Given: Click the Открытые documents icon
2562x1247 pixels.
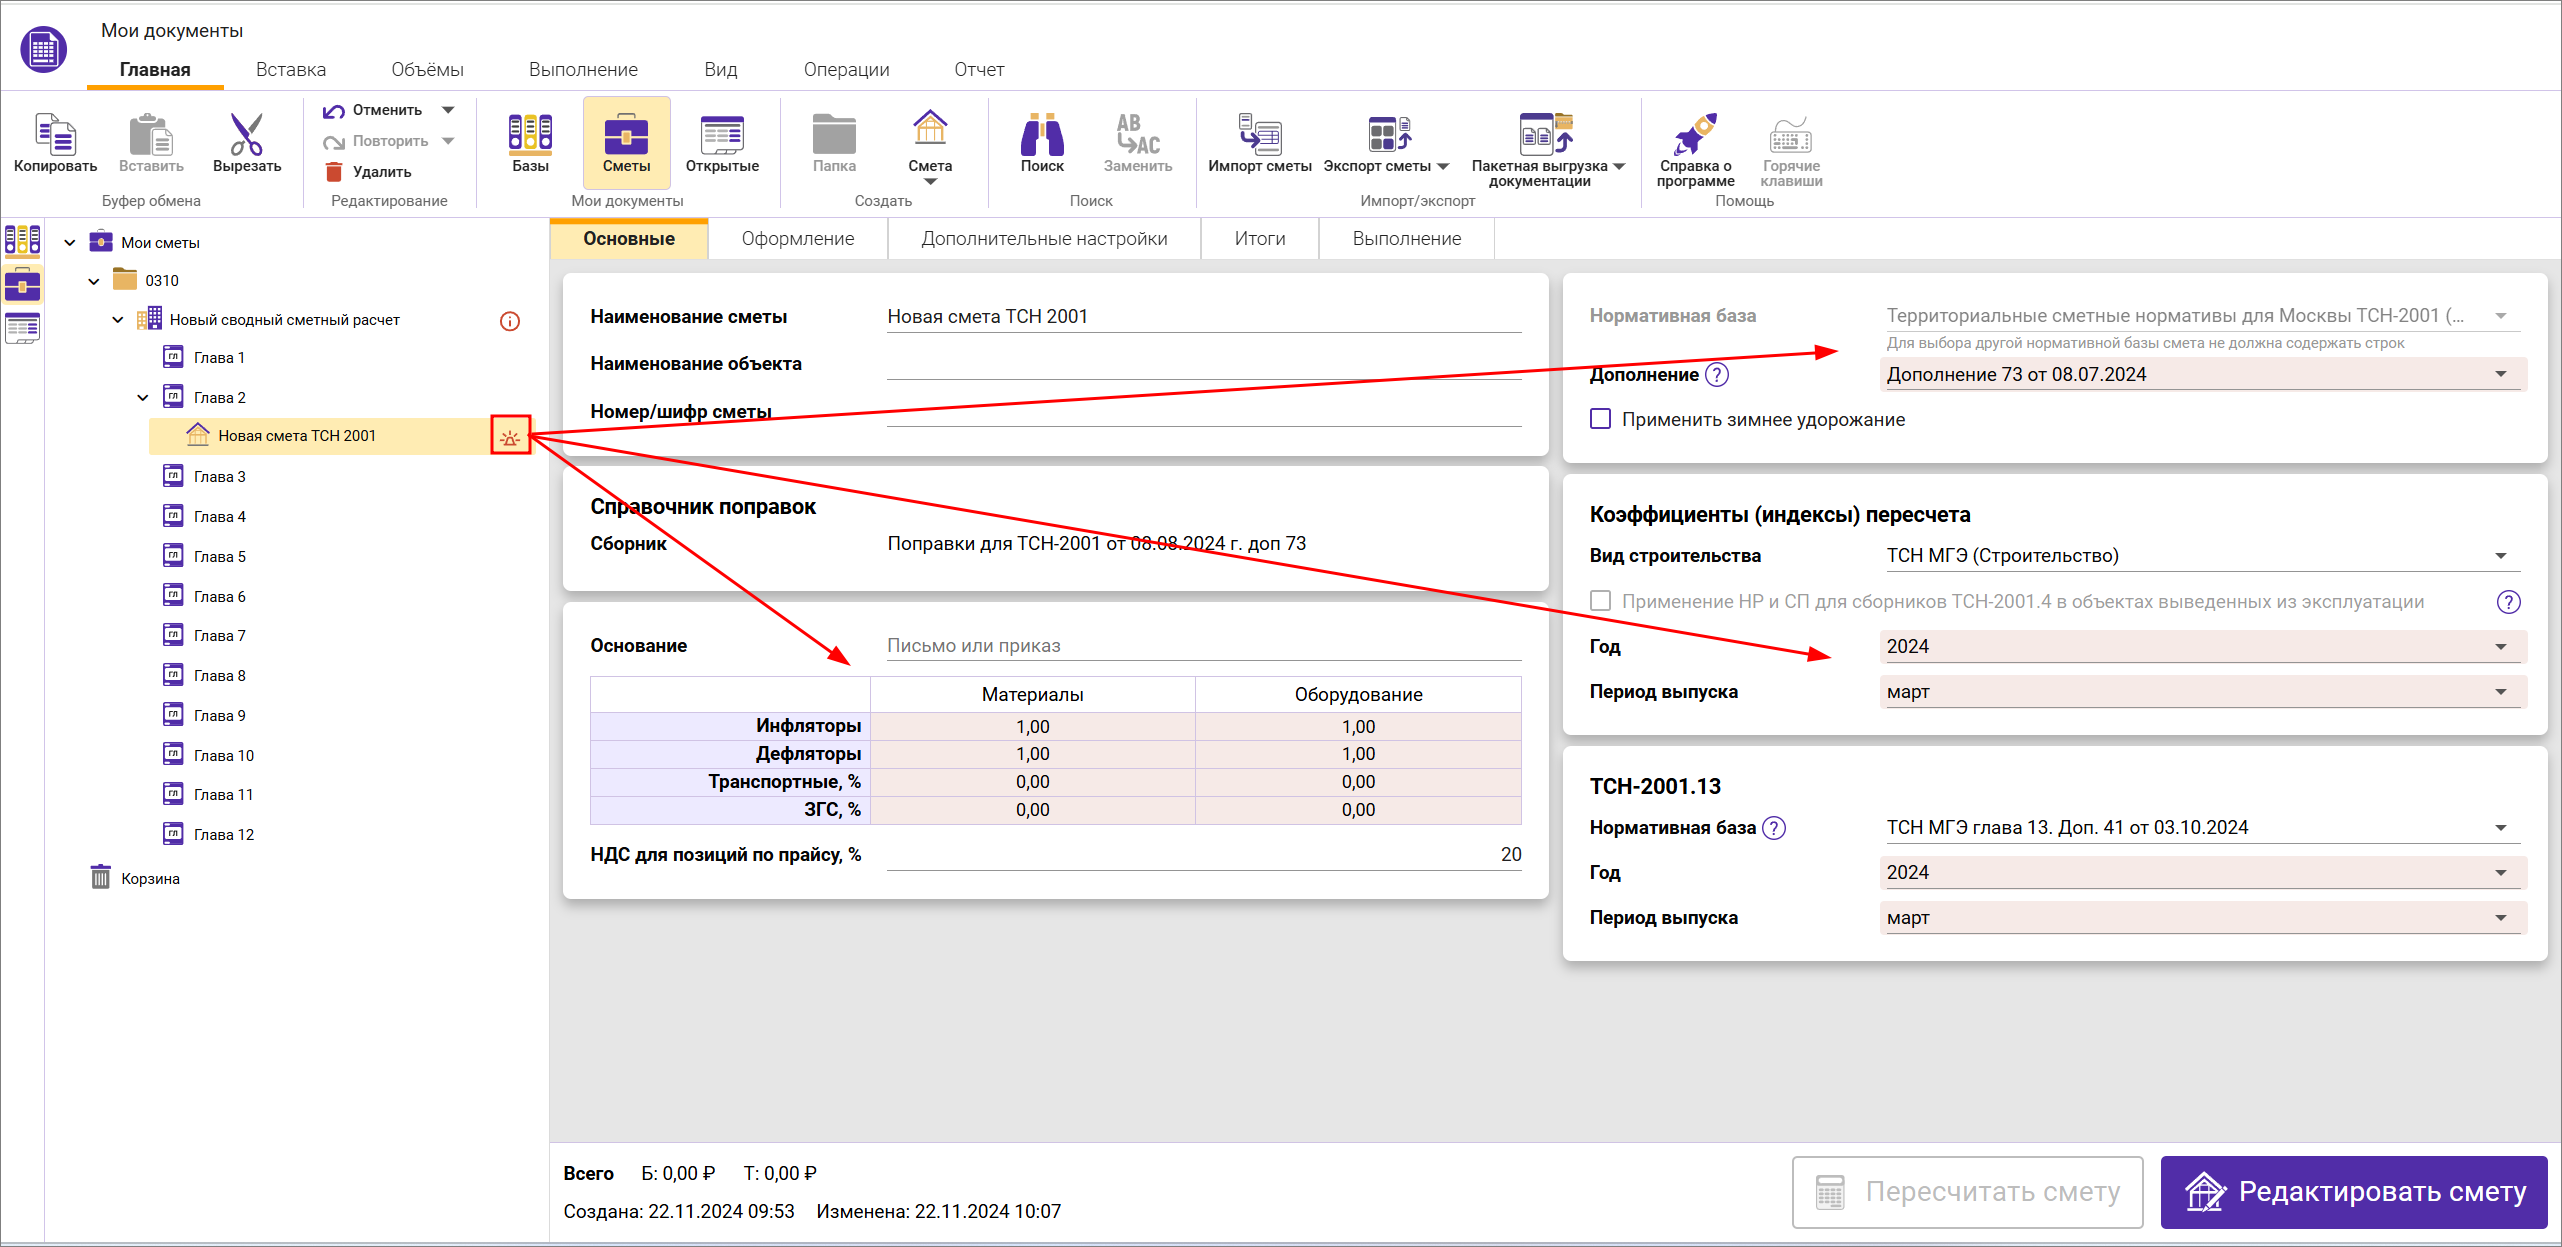Looking at the screenshot, I should 721,135.
